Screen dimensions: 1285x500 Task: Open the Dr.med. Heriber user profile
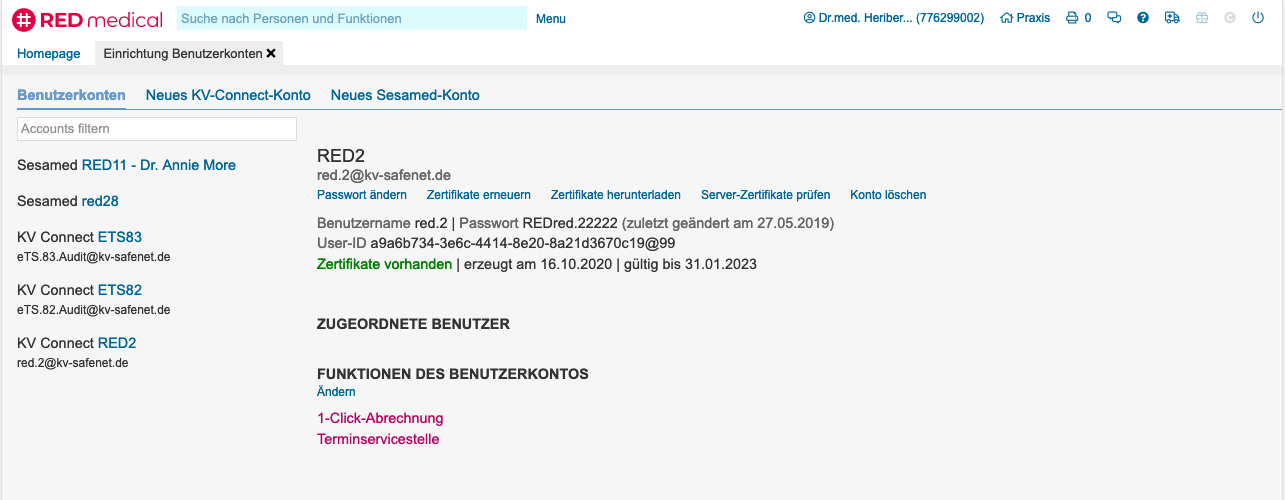[893, 18]
